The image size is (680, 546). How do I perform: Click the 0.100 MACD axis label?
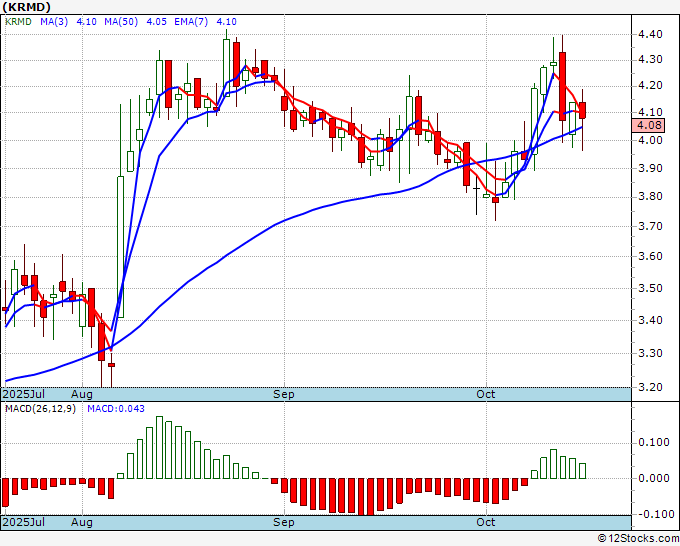pos(654,442)
